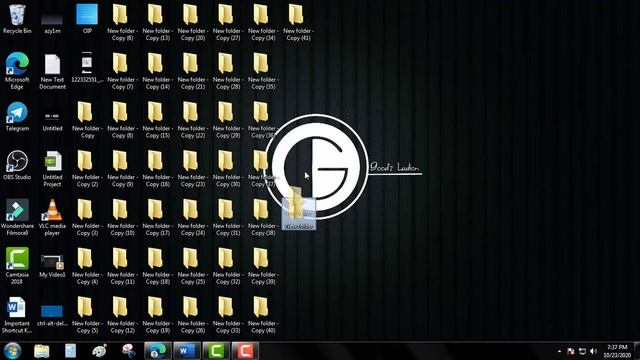The height and width of the screenshot is (360, 640).
Task: Select folder New folder - Copy (33)
Action: pos(228,315)
